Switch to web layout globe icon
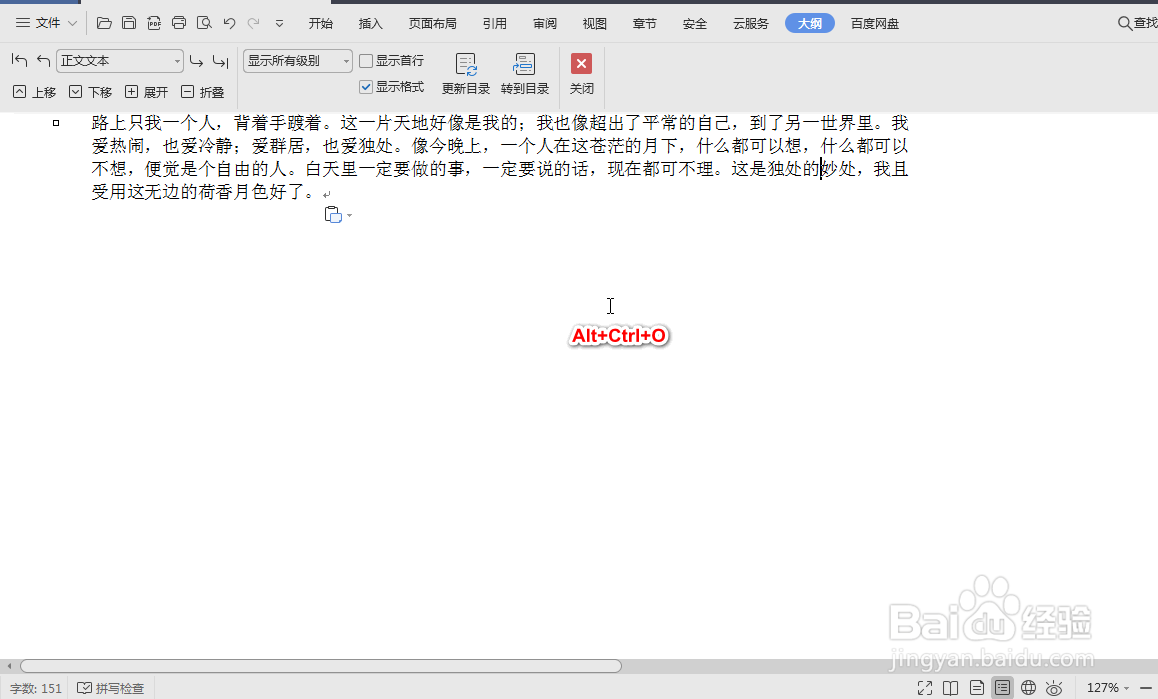1158x699 pixels. [1028, 688]
